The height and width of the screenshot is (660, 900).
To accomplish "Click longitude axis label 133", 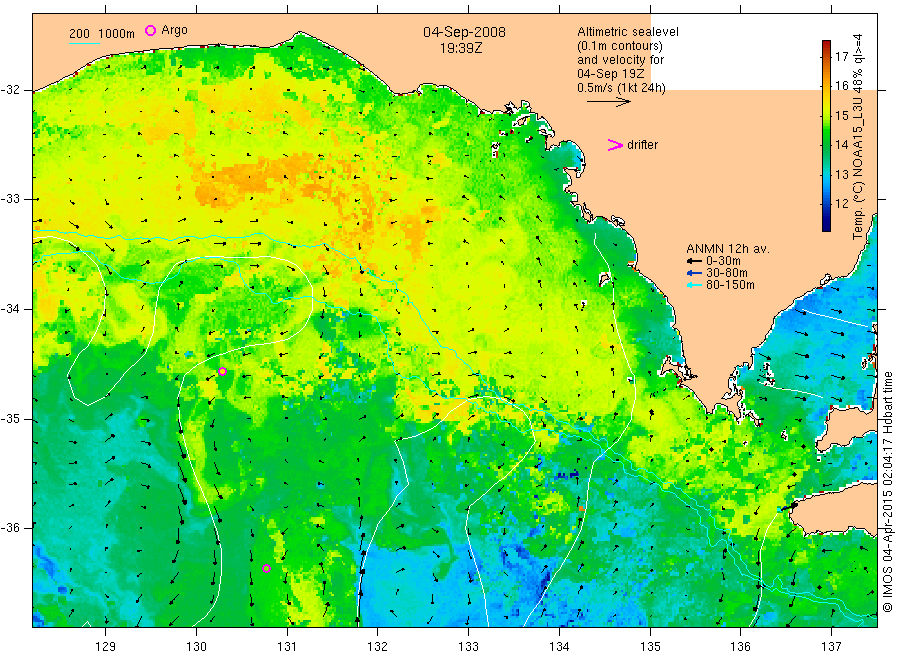I will pos(468,647).
